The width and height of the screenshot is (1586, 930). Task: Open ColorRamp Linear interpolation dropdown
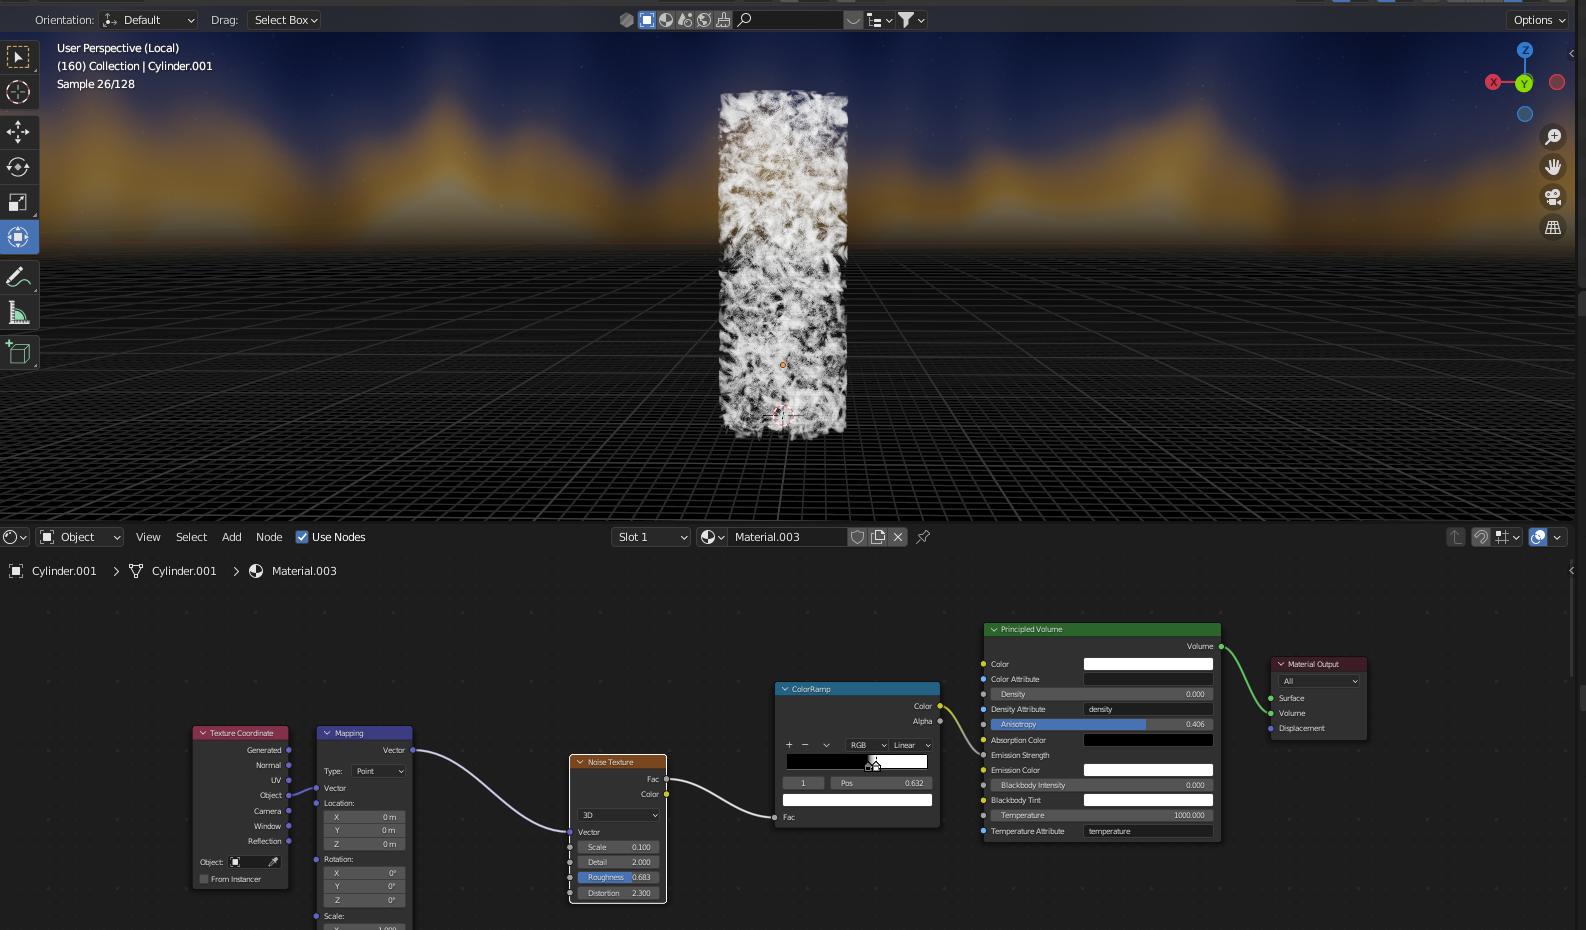tap(911, 745)
